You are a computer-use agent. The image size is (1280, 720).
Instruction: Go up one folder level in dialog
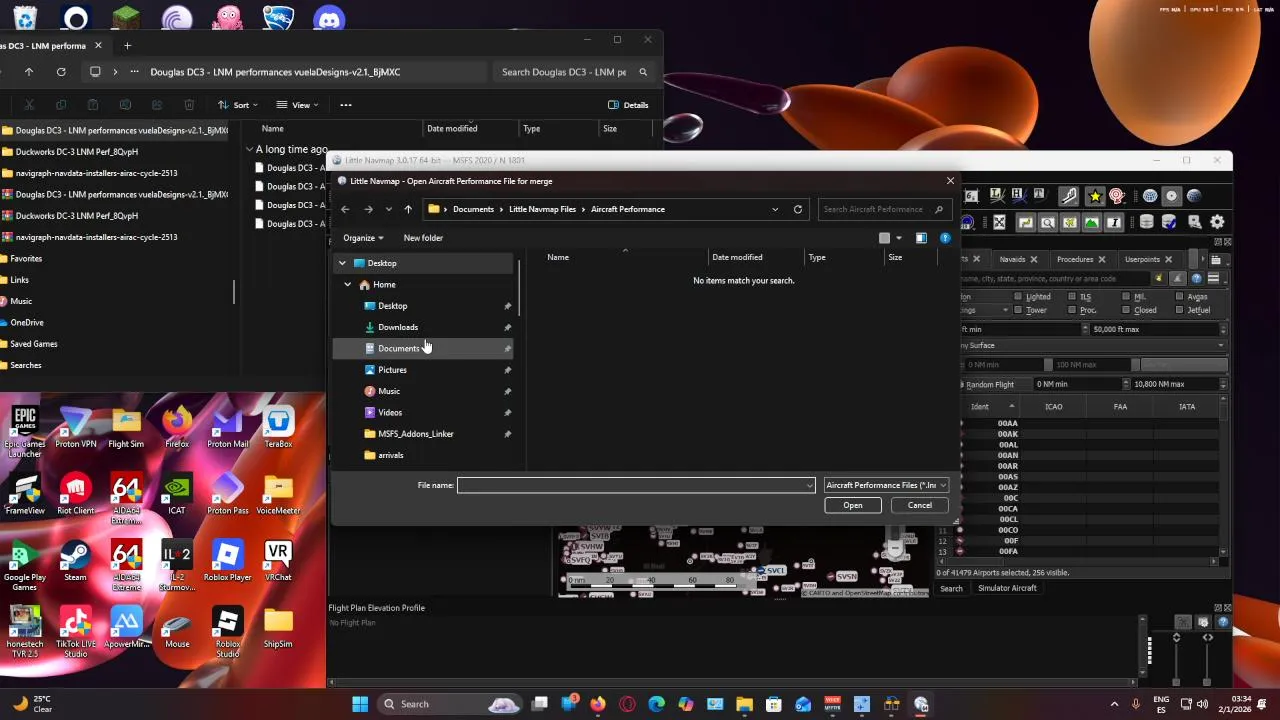[x=408, y=209]
